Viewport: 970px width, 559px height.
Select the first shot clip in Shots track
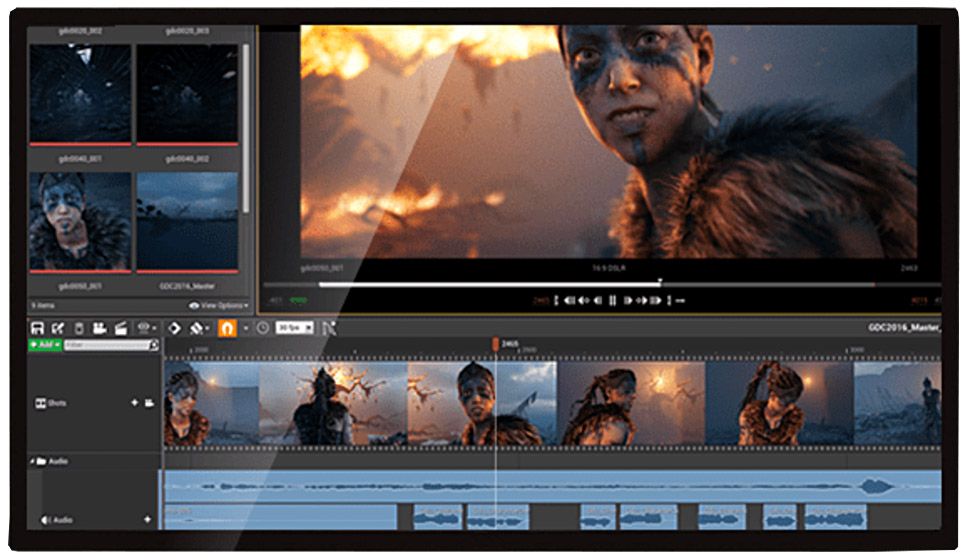pos(211,403)
